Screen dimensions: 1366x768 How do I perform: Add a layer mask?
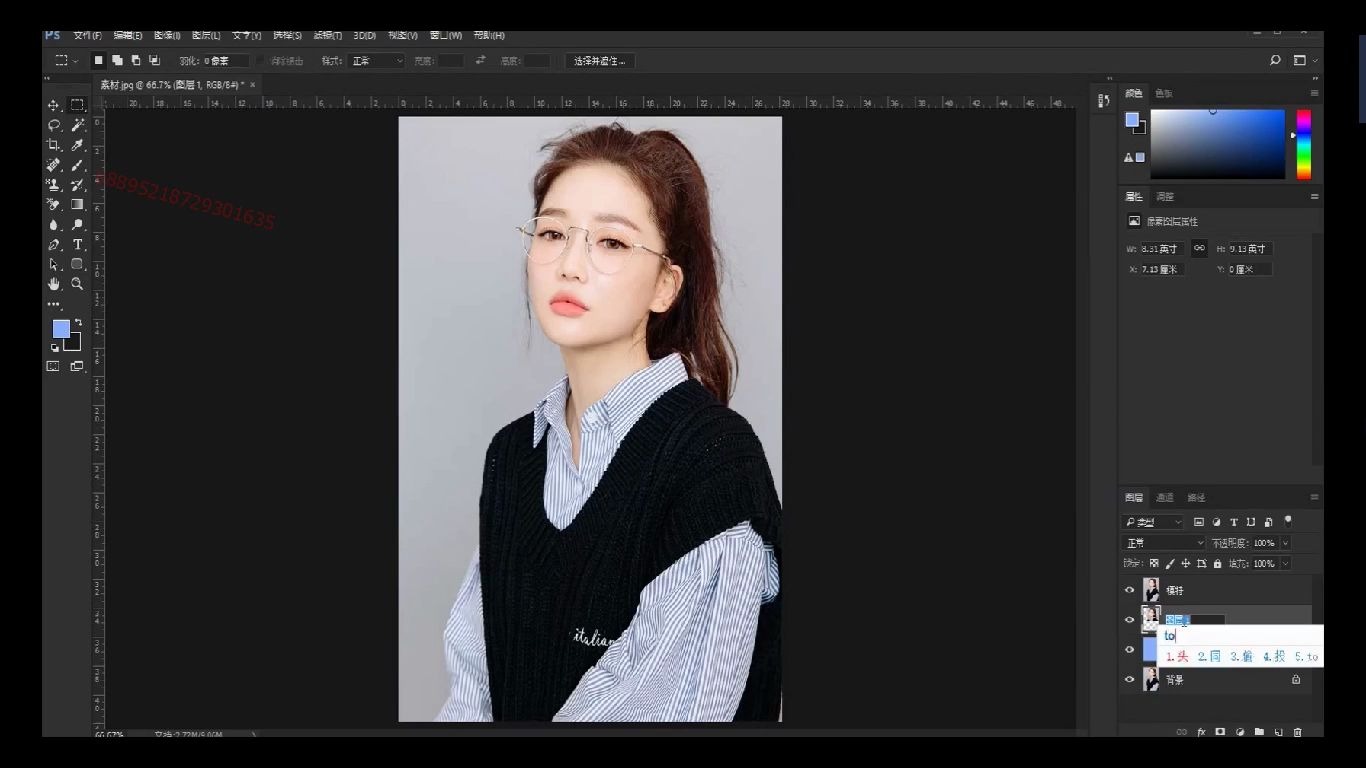tap(1220, 732)
